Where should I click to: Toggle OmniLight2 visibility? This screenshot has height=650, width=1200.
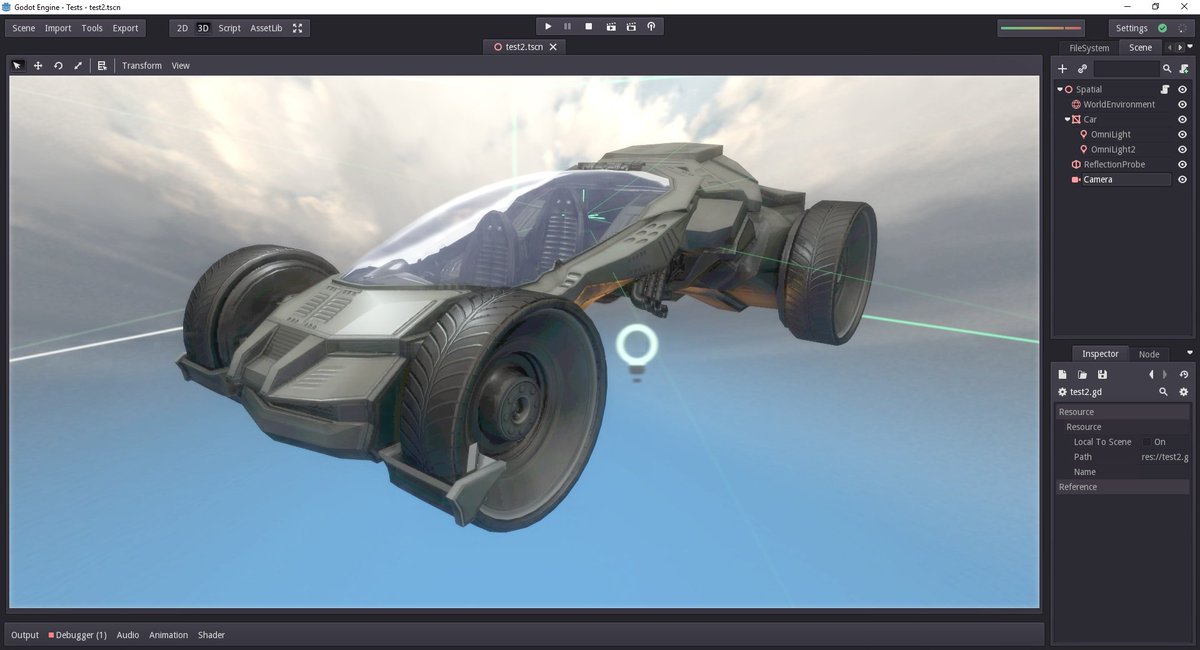pos(1183,149)
